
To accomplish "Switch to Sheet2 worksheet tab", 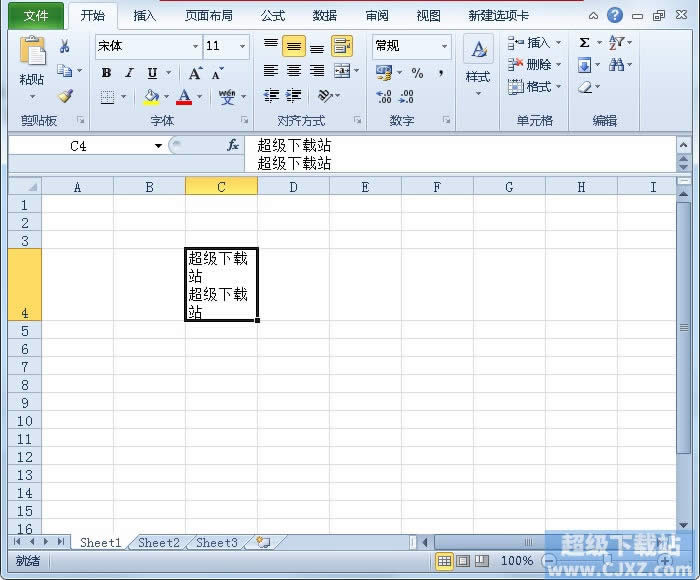I will tap(158, 542).
